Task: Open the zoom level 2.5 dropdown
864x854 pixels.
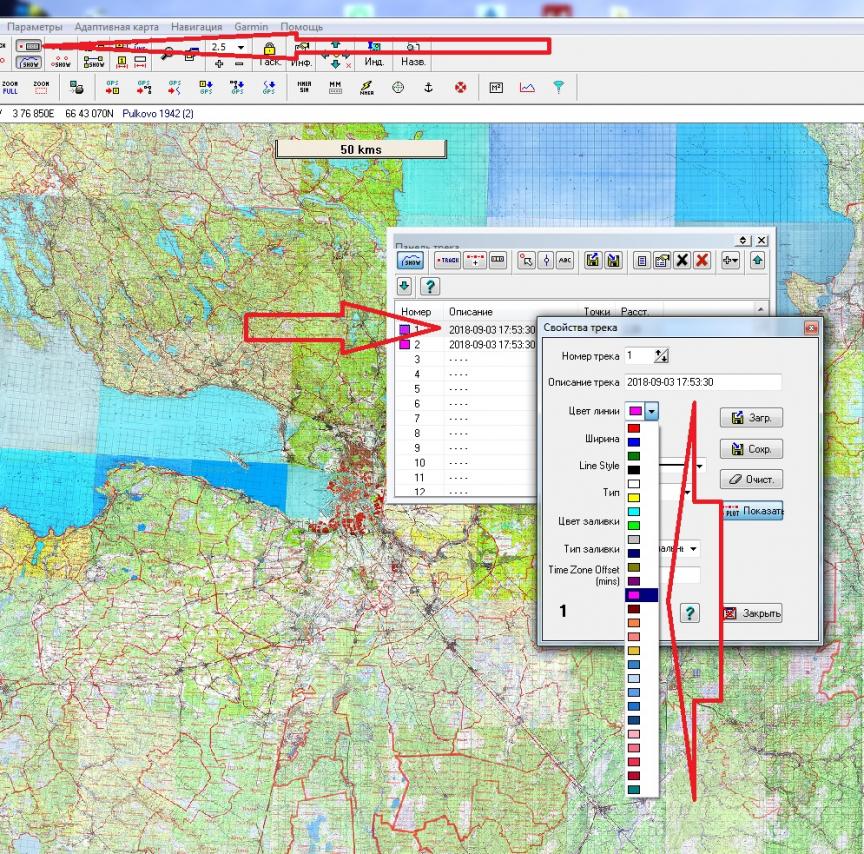Action: click(240, 47)
